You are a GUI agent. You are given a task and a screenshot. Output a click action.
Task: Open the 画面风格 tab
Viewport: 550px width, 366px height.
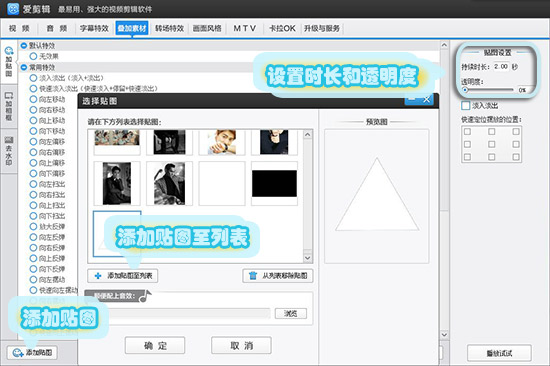[x=207, y=28]
